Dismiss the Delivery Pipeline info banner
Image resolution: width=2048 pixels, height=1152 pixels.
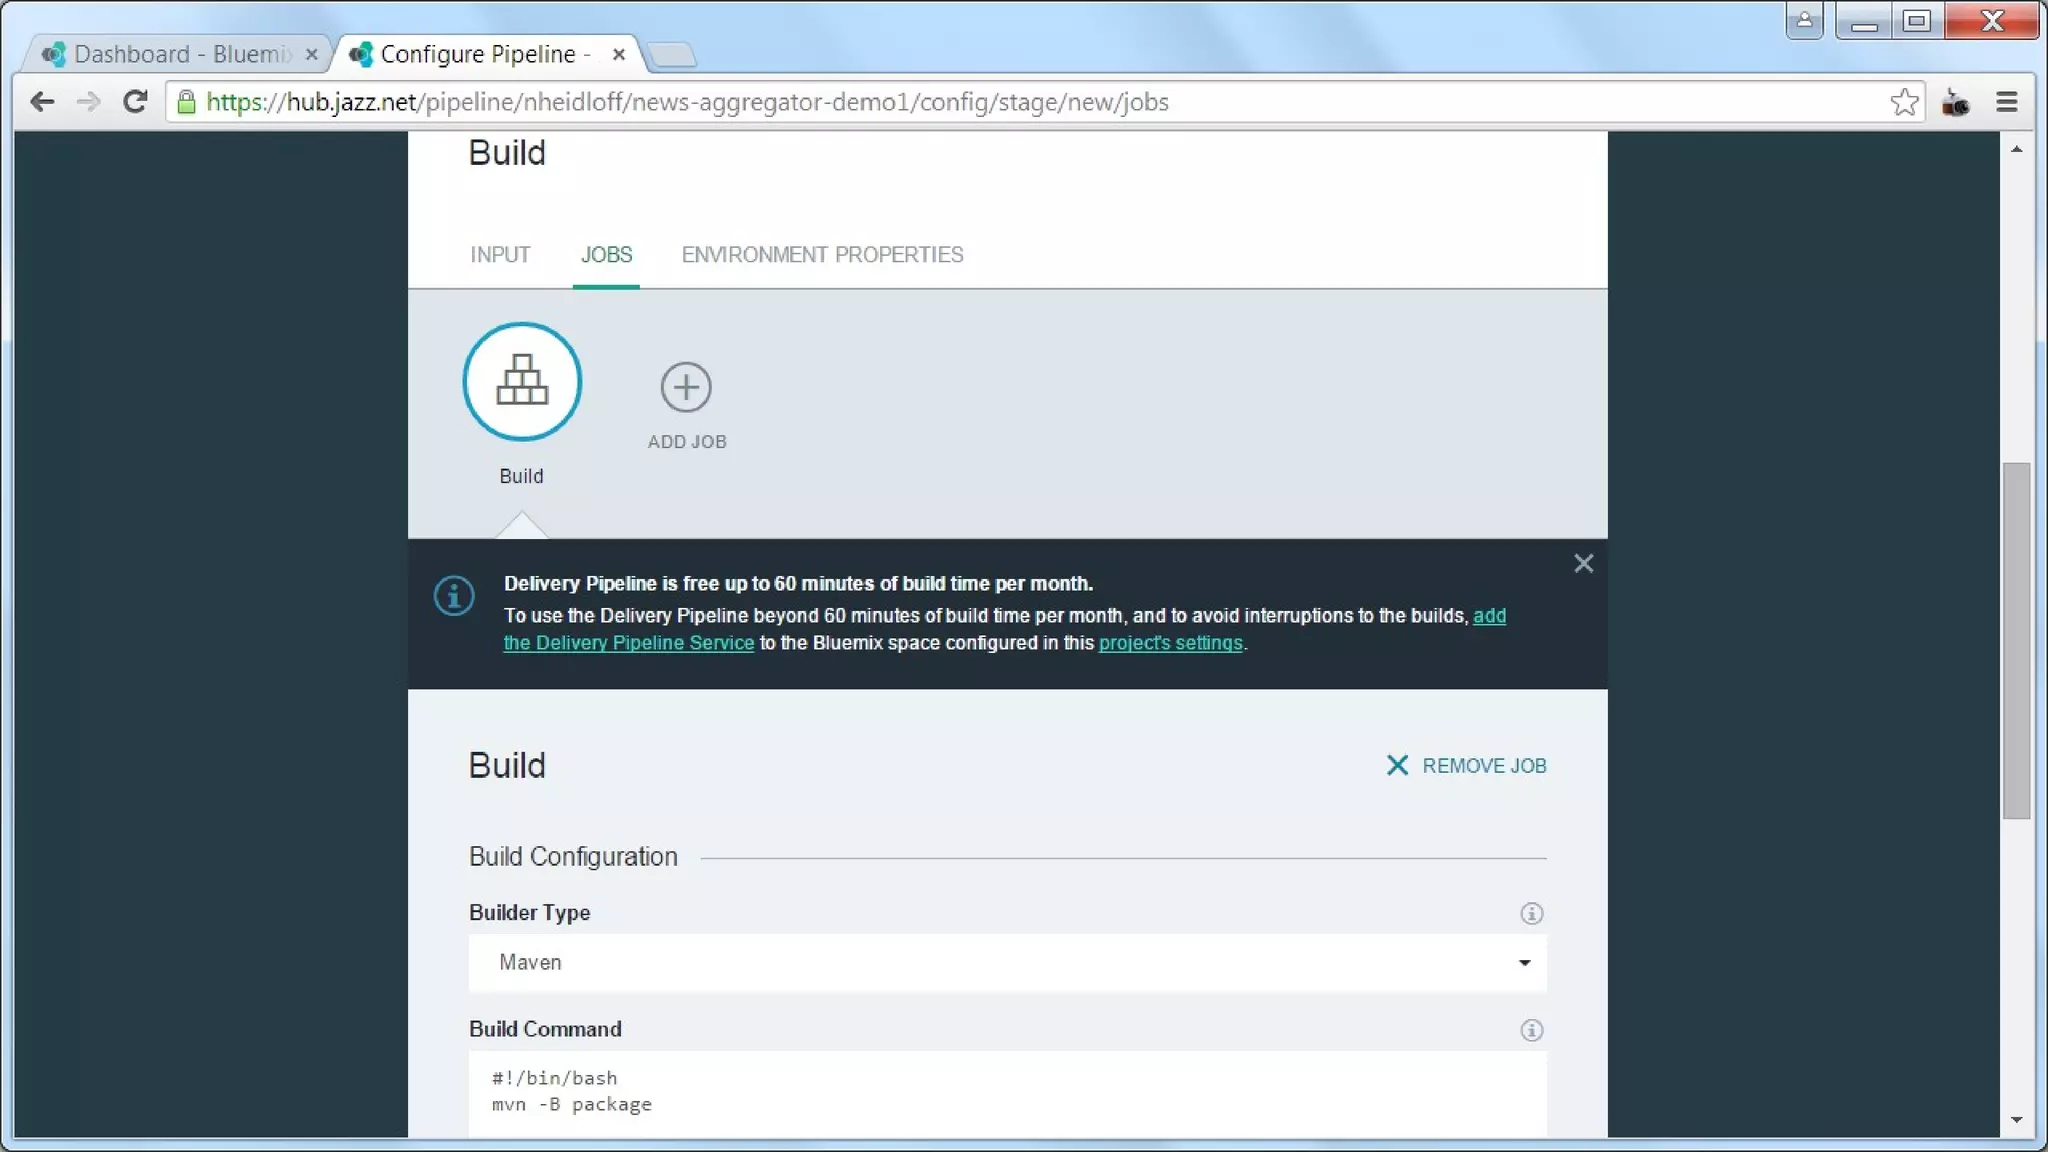click(1583, 564)
